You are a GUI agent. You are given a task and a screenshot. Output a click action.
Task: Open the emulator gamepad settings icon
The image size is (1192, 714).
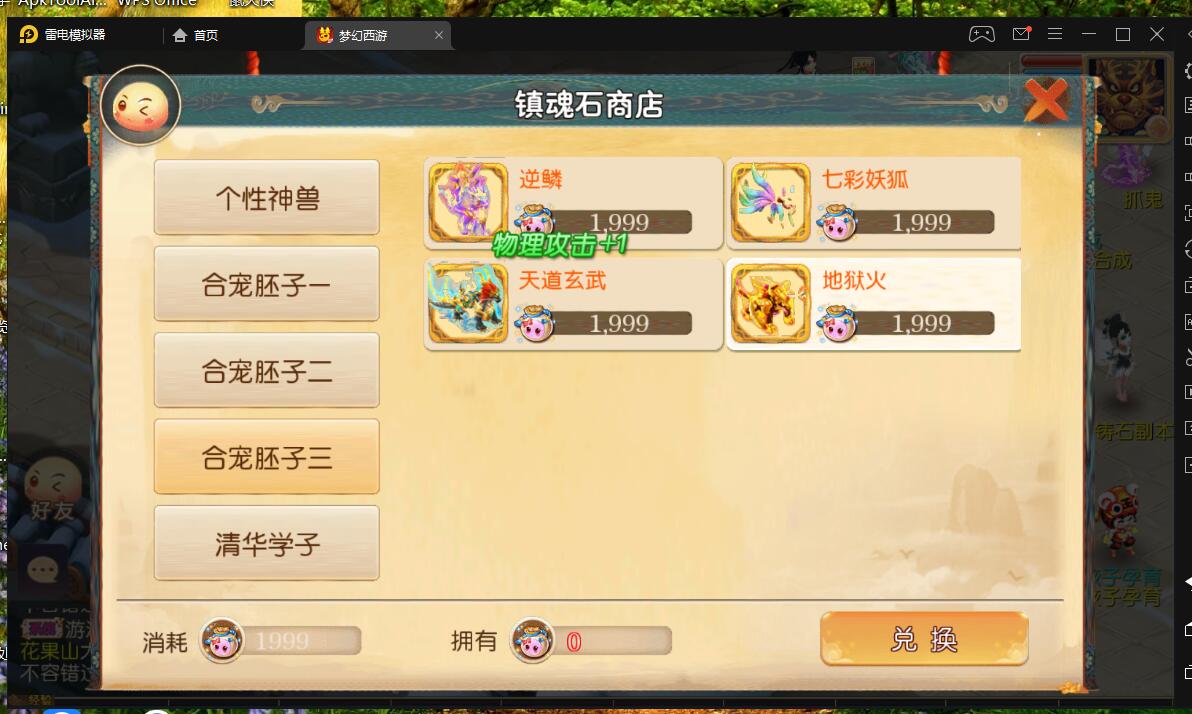(981, 34)
